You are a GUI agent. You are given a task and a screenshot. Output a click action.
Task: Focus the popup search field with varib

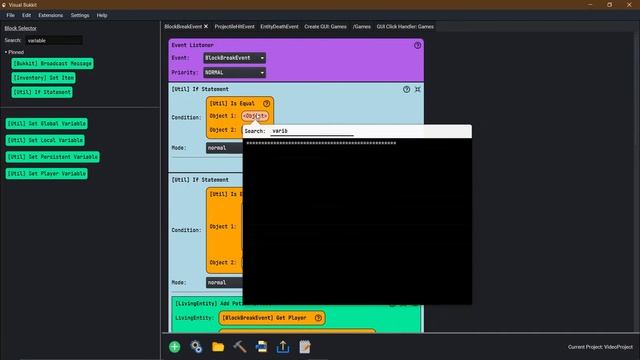click(x=312, y=131)
